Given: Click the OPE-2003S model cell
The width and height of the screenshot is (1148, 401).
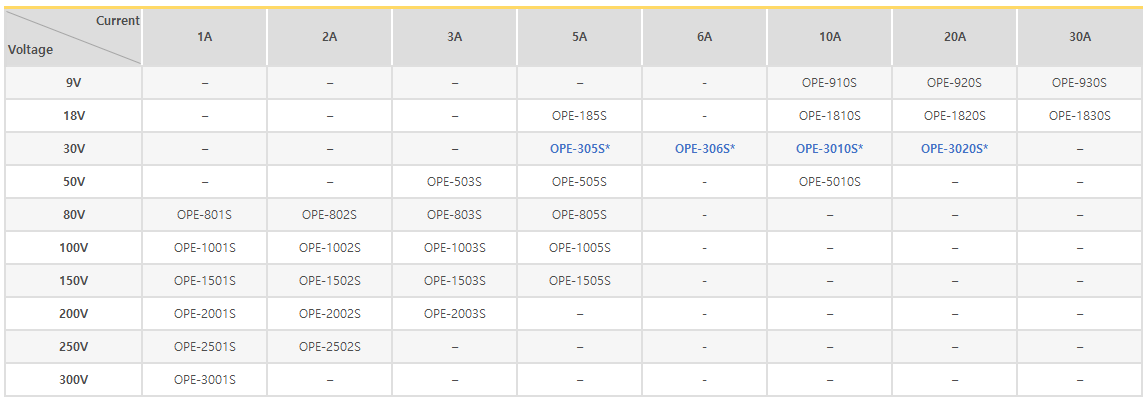Looking at the screenshot, I should point(455,314).
